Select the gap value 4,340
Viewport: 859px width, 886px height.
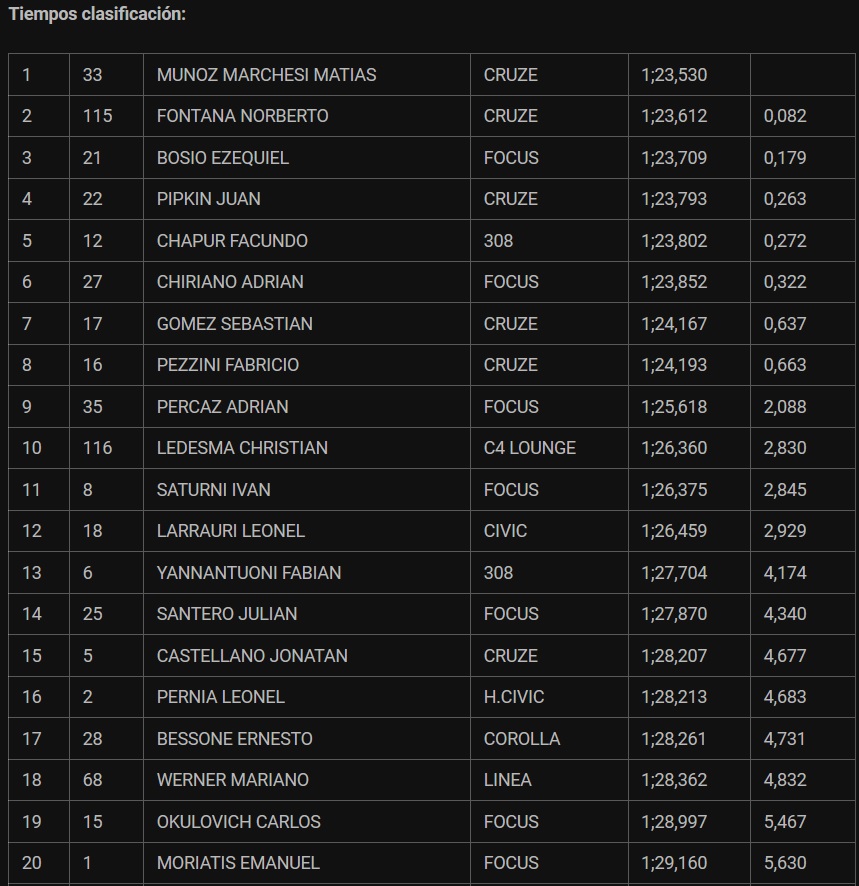tap(785, 614)
